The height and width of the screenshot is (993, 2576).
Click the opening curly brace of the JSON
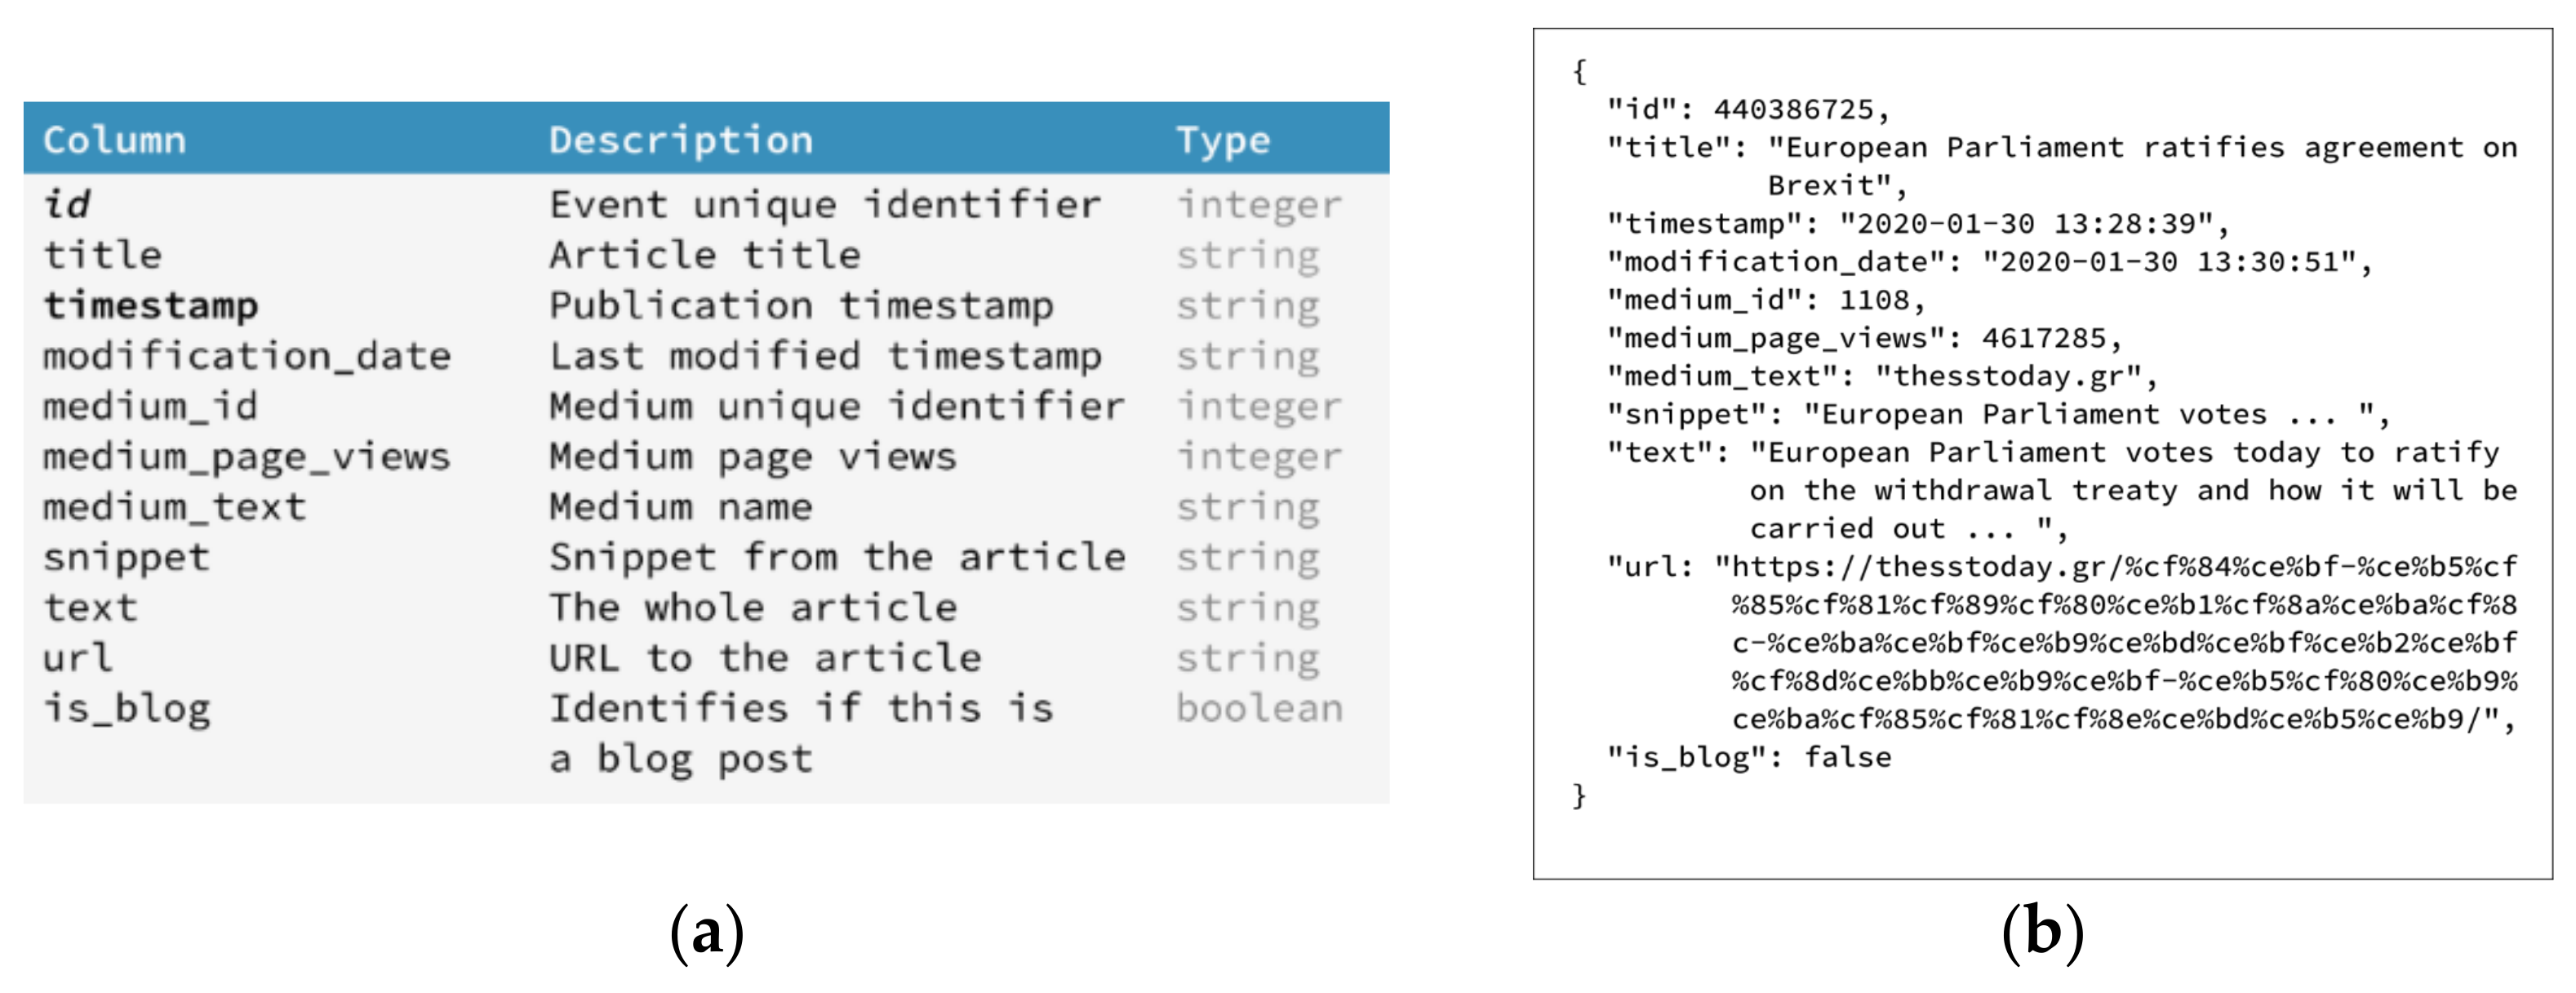click(x=1579, y=71)
